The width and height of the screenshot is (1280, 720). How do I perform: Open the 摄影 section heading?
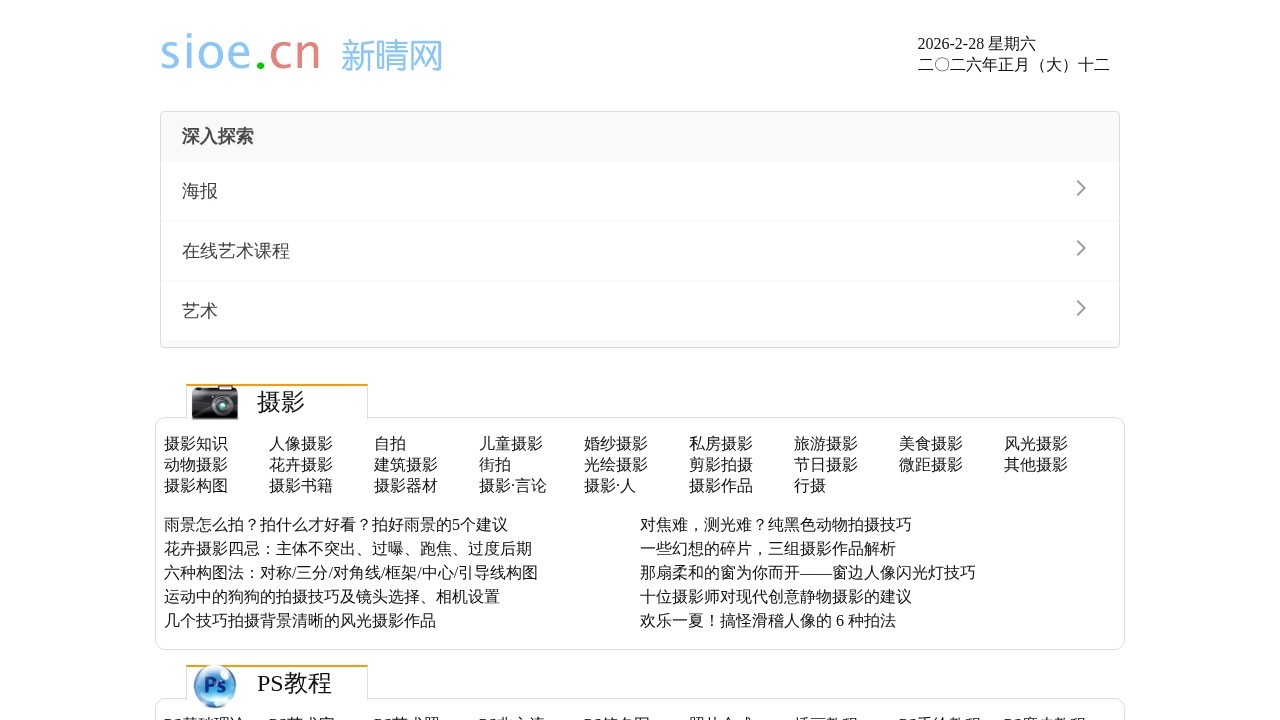280,402
